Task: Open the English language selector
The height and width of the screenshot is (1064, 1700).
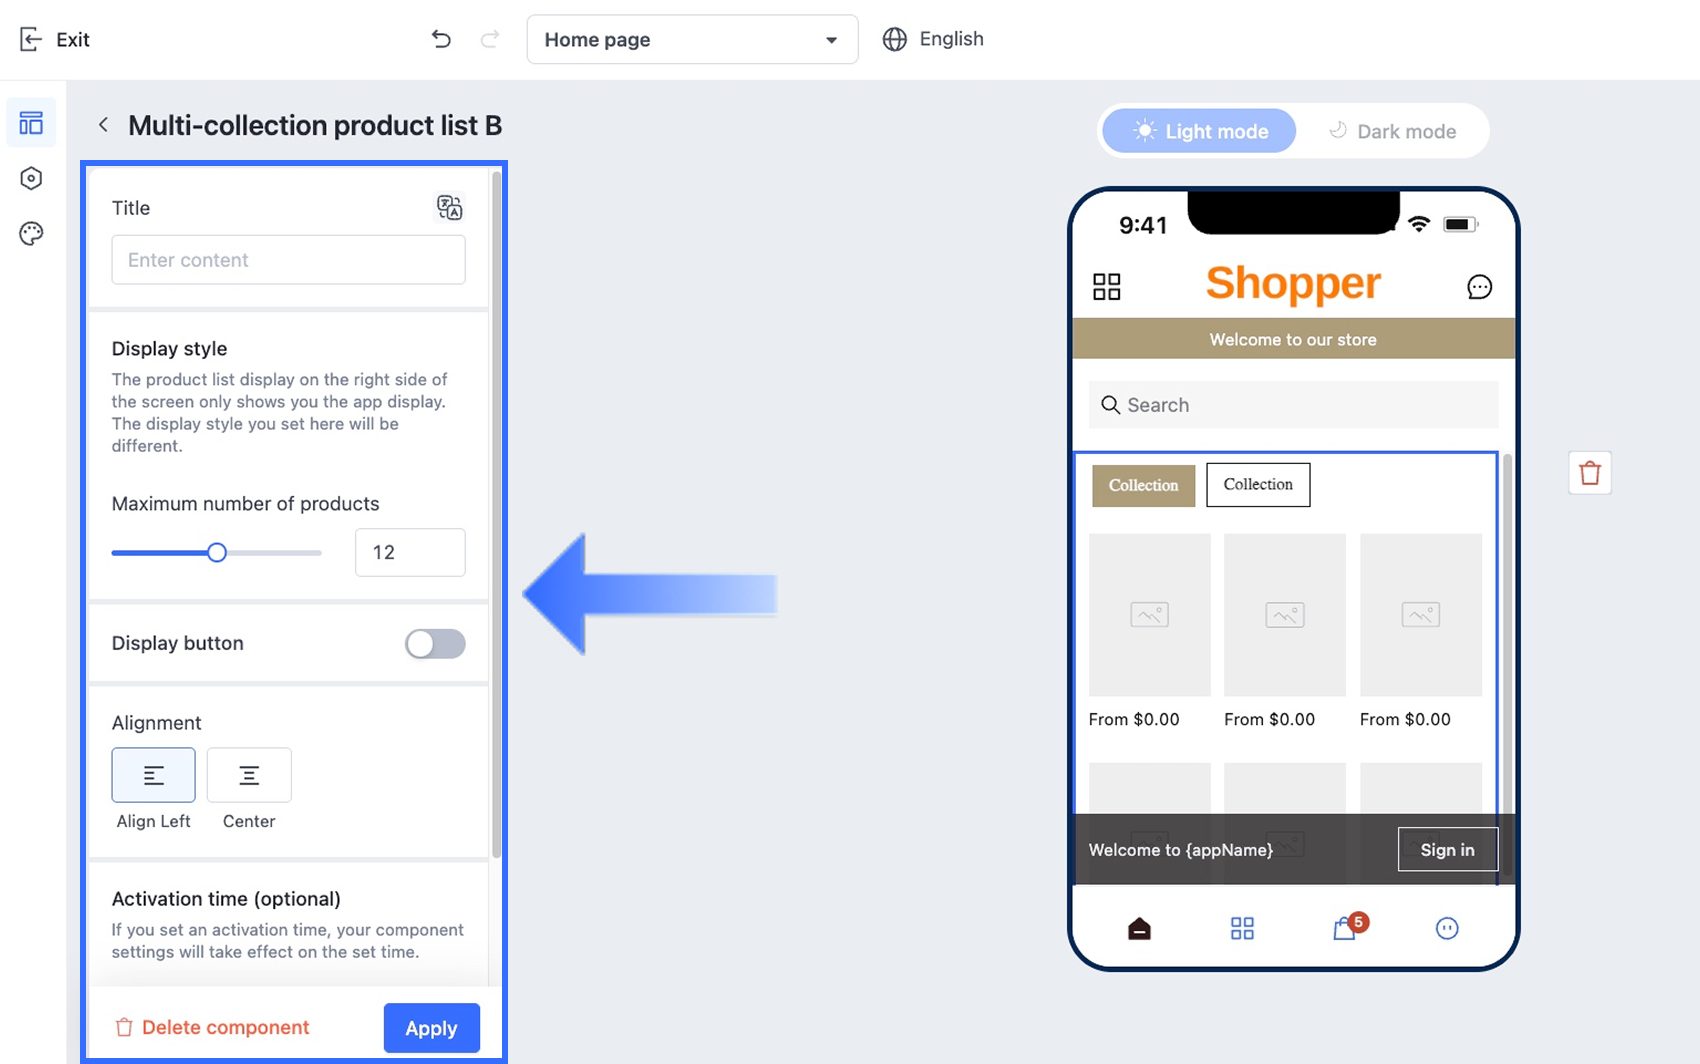Action: [x=933, y=39]
